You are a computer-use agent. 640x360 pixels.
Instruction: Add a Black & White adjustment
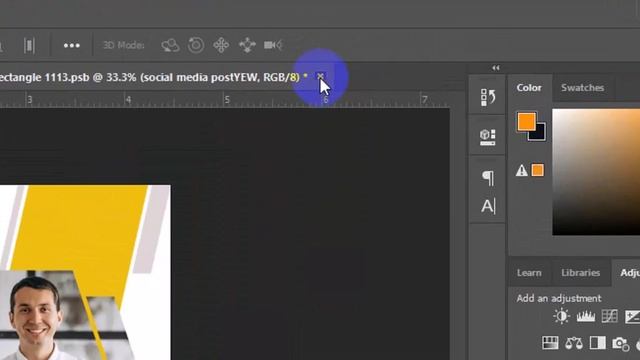(x=598, y=343)
